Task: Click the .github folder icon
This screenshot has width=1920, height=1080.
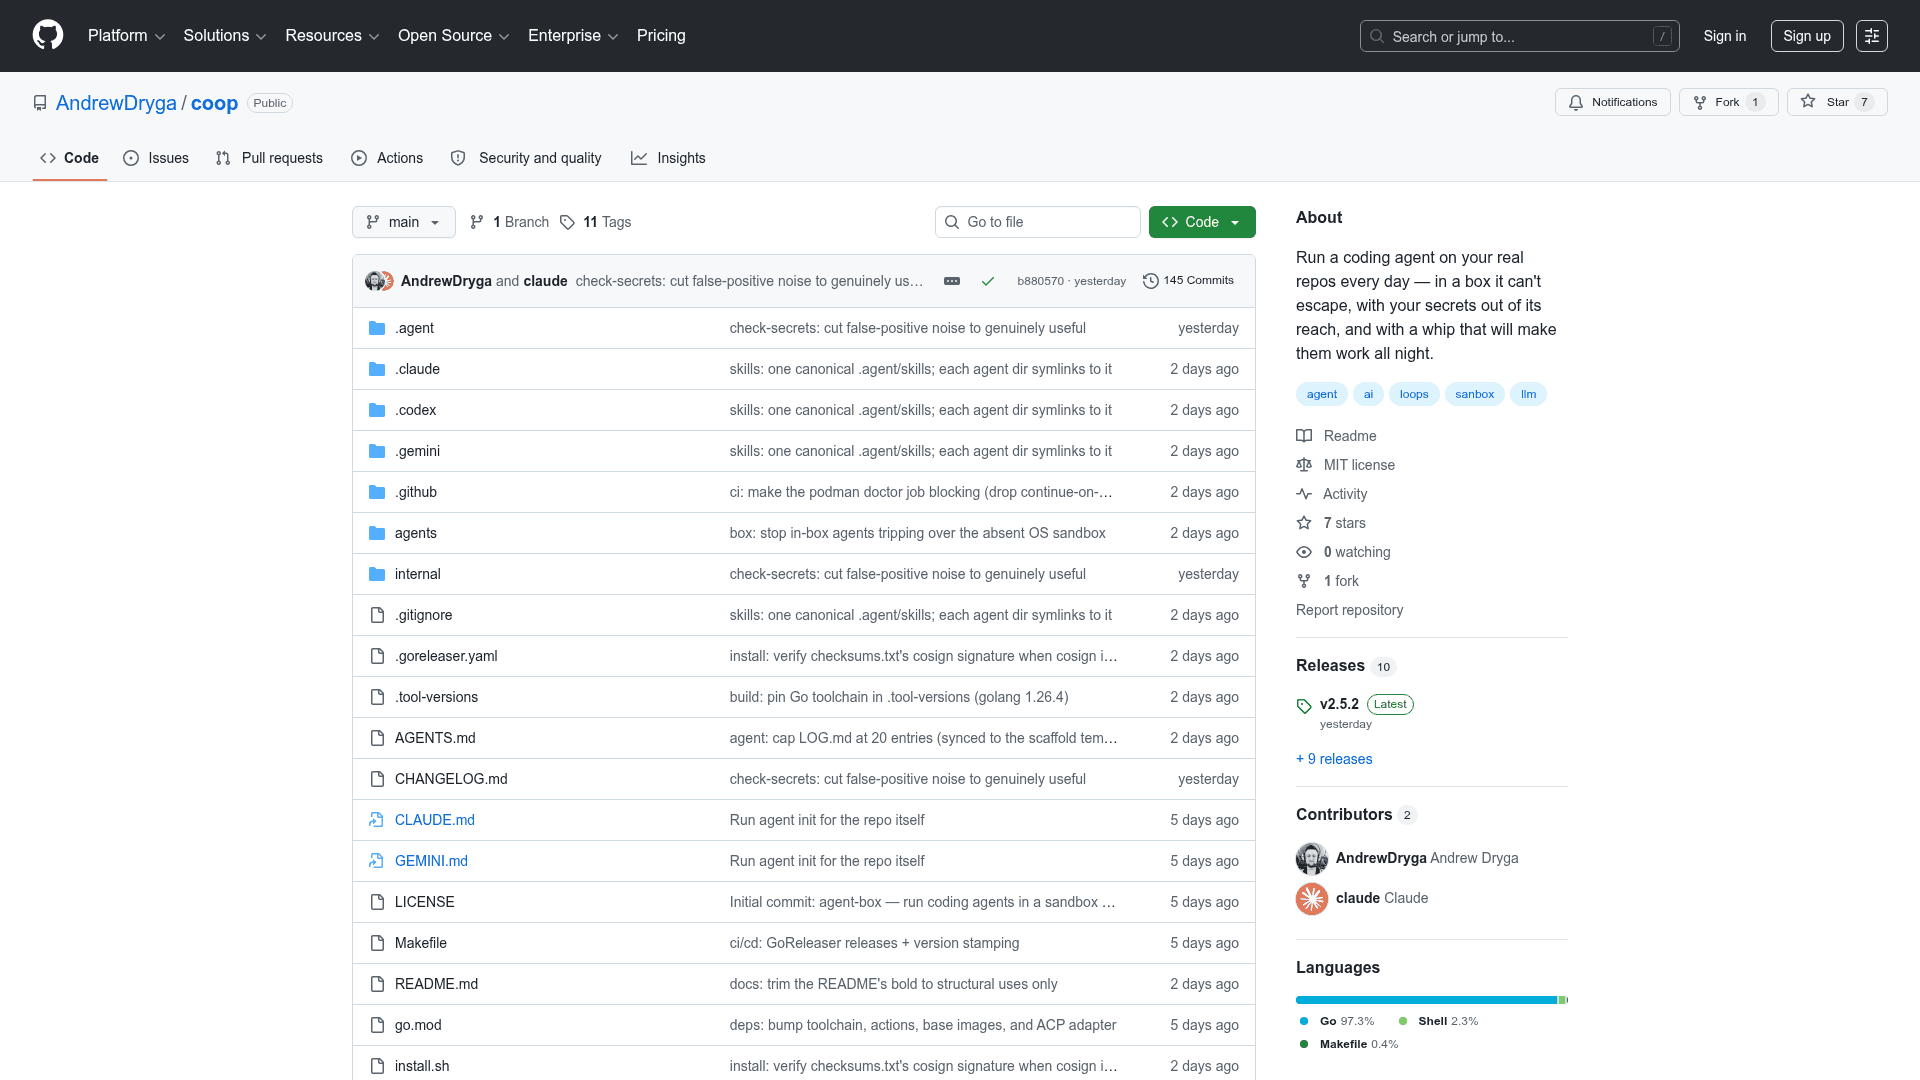Action: [377, 492]
